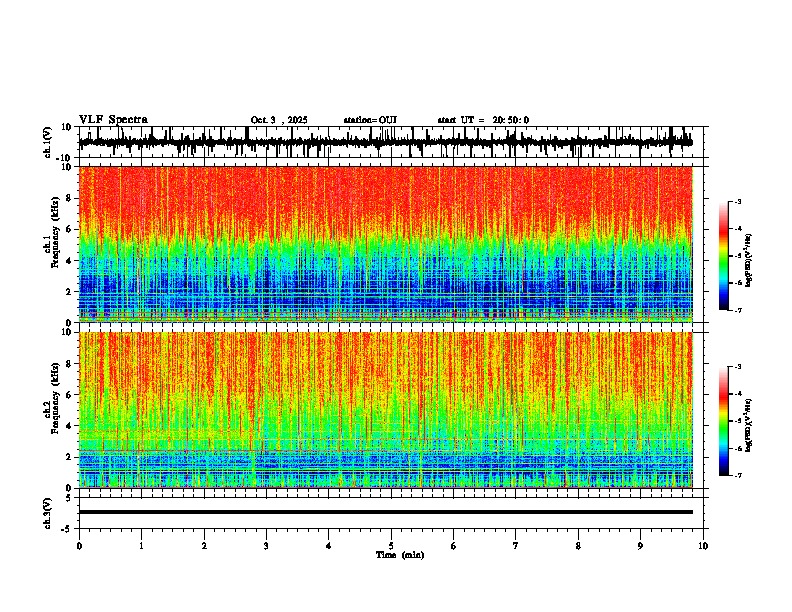The width and height of the screenshot is (792, 612).
Task: Select the "Oct. 3 , 2025" date text
Action: 279,120
